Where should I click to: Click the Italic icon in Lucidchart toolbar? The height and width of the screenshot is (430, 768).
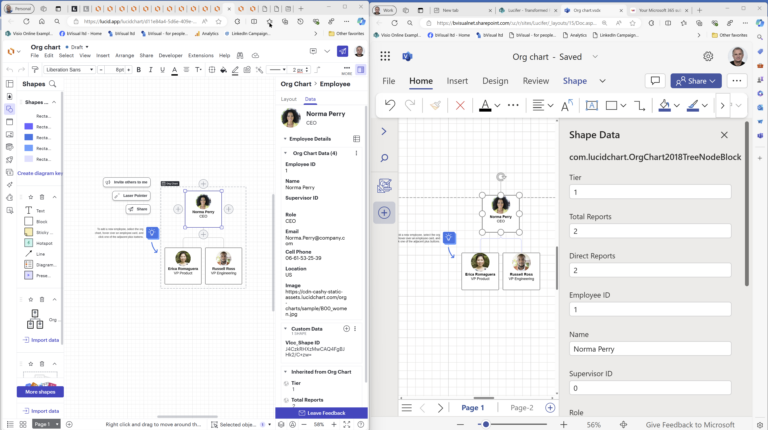coord(150,70)
